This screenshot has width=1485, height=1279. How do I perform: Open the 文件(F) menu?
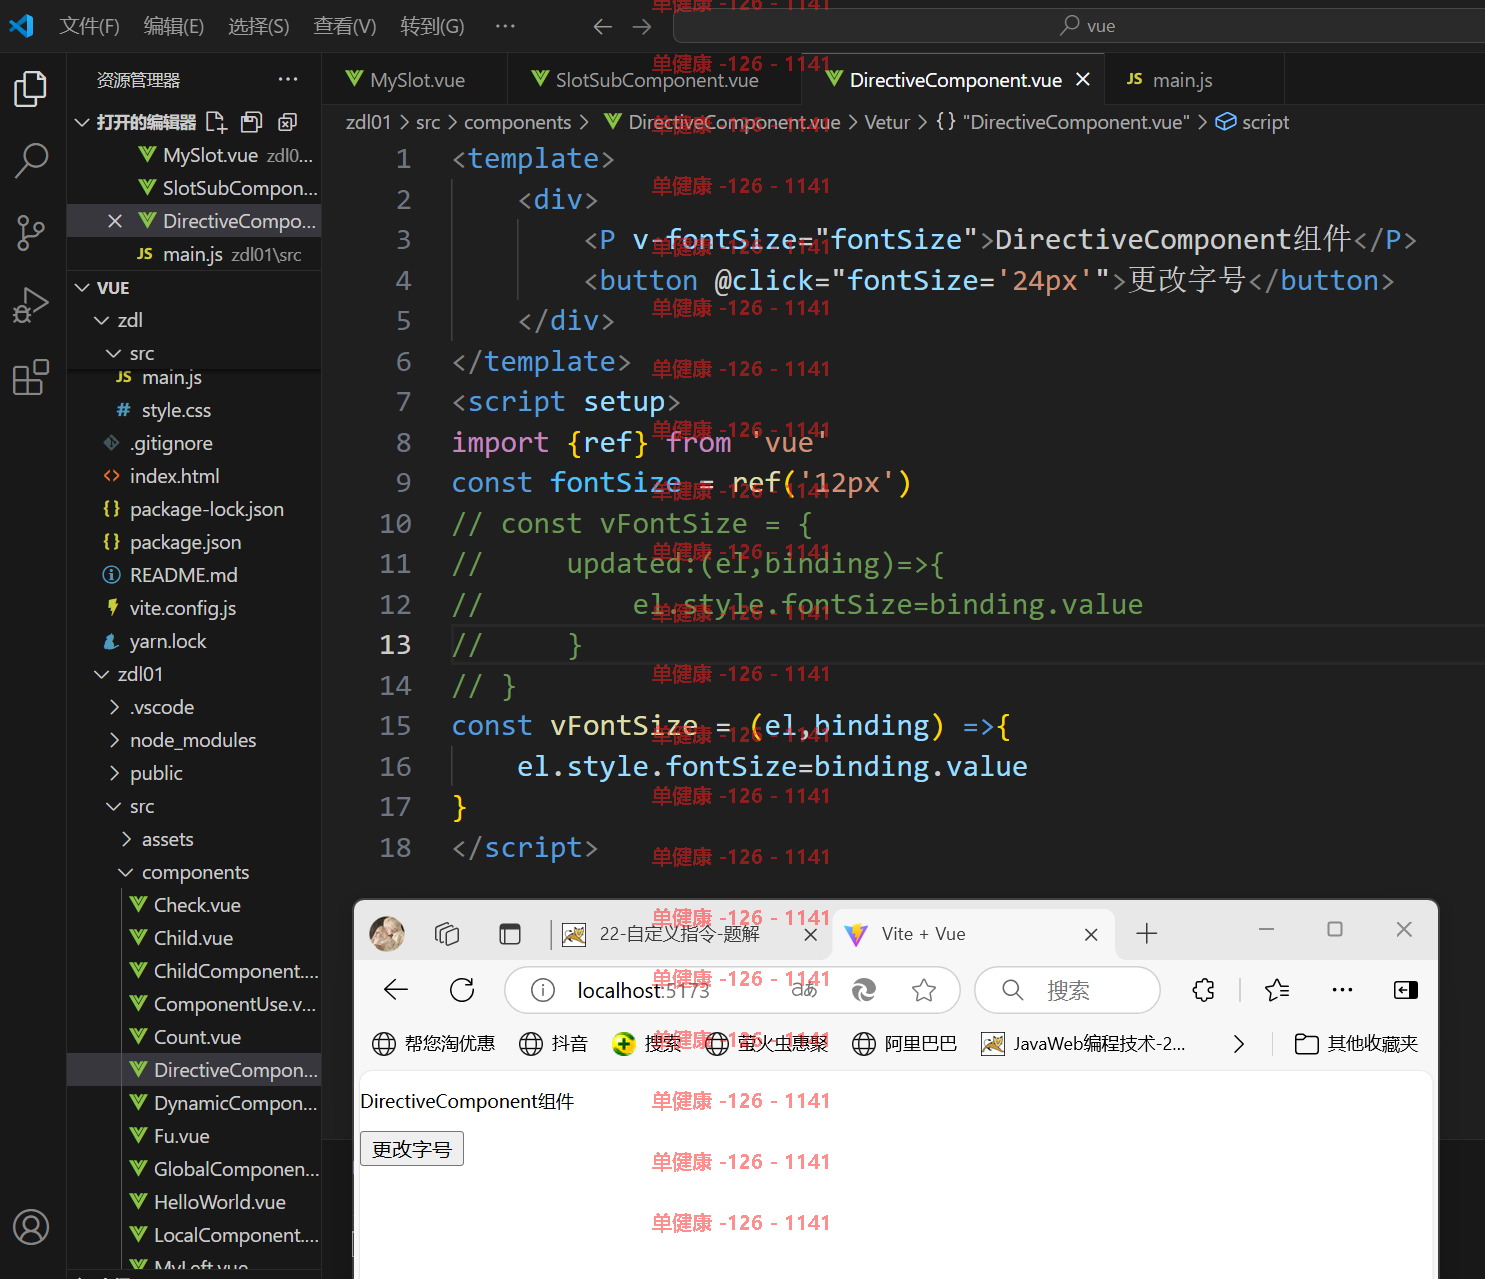pos(89,26)
